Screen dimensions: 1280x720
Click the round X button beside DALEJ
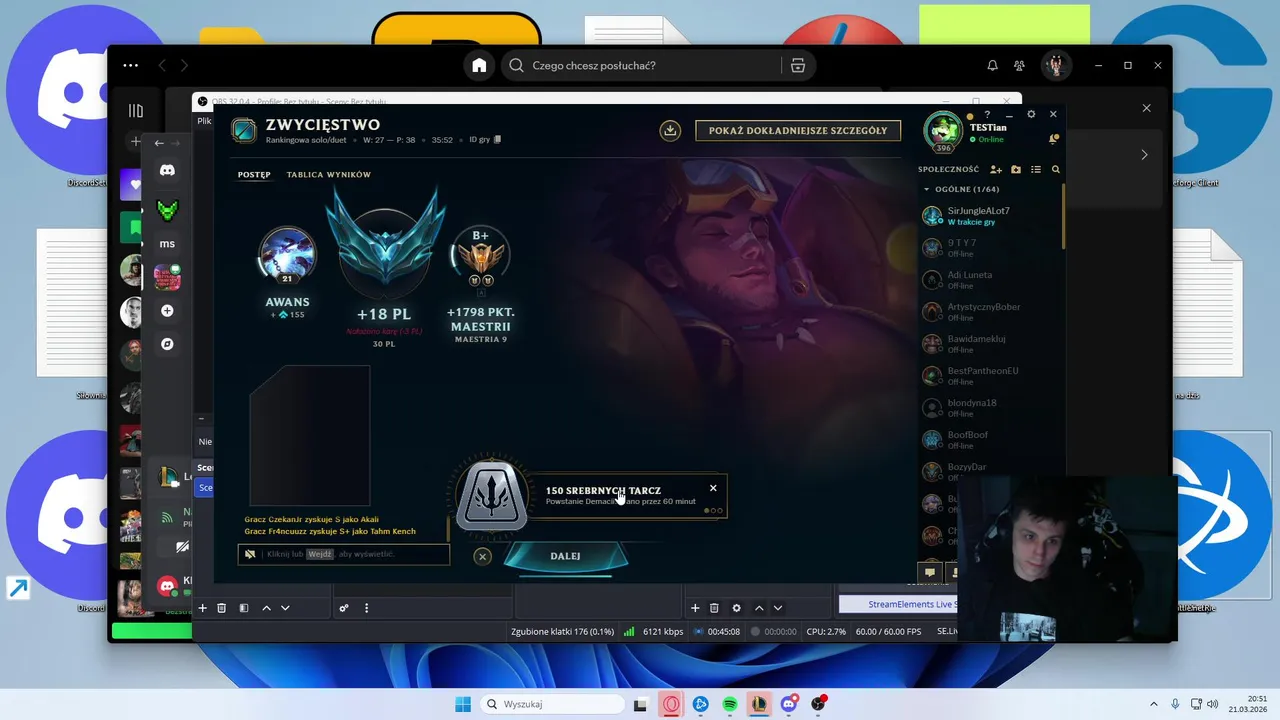click(482, 557)
